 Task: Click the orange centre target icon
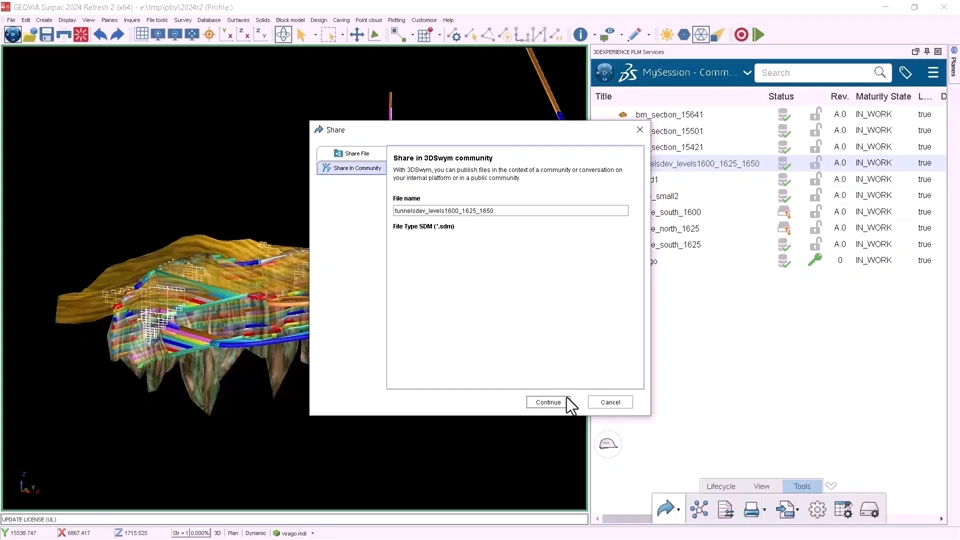pyautogui.click(x=209, y=34)
